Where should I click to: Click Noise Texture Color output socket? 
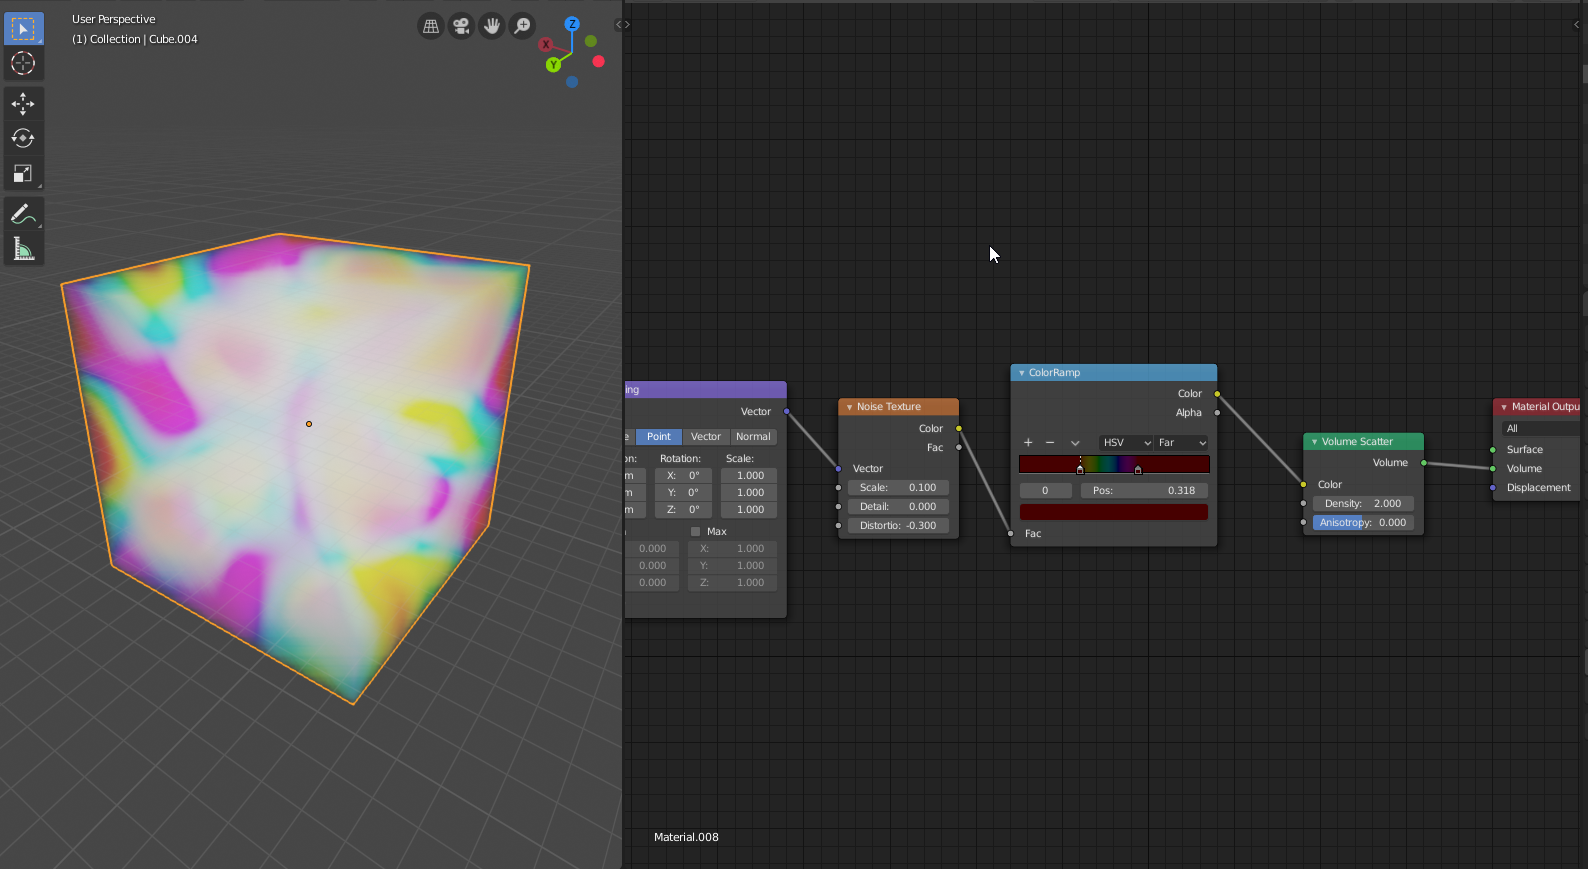tap(959, 428)
